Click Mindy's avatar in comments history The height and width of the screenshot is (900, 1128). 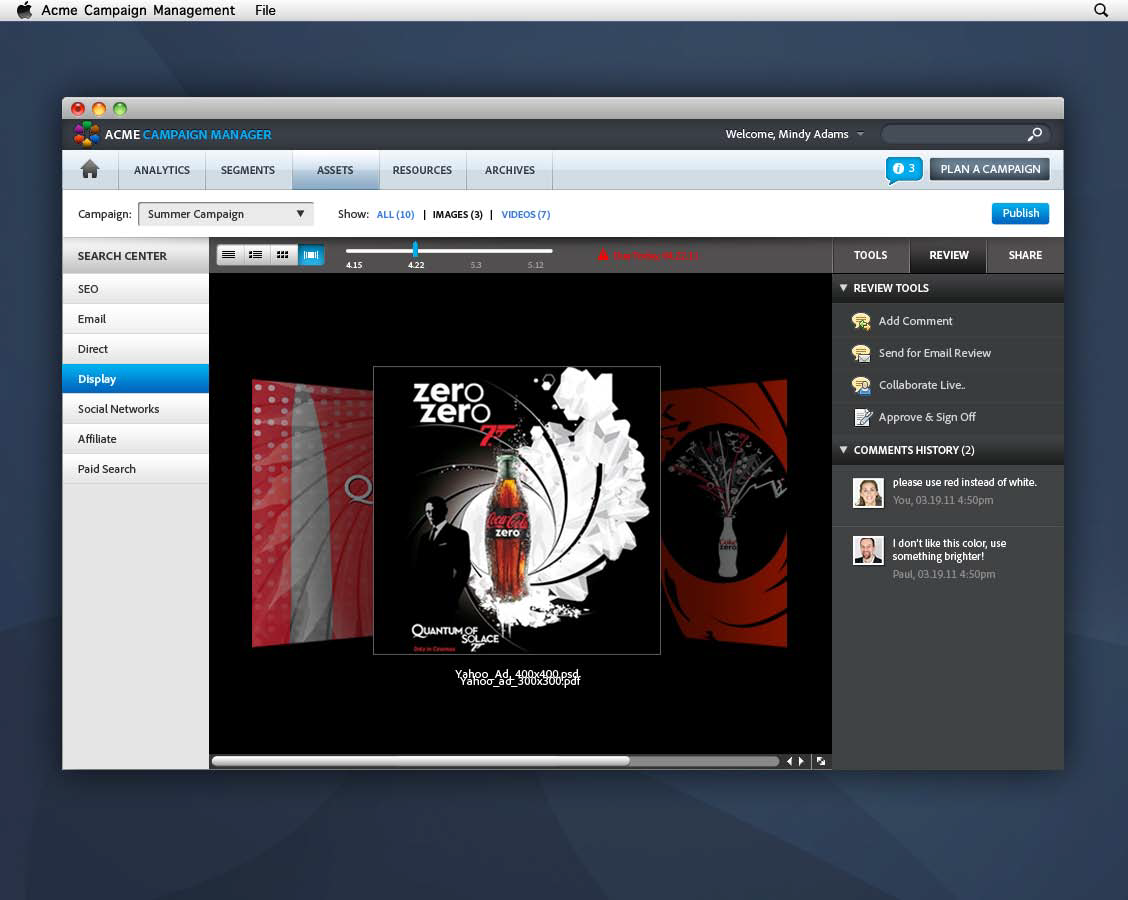point(868,493)
